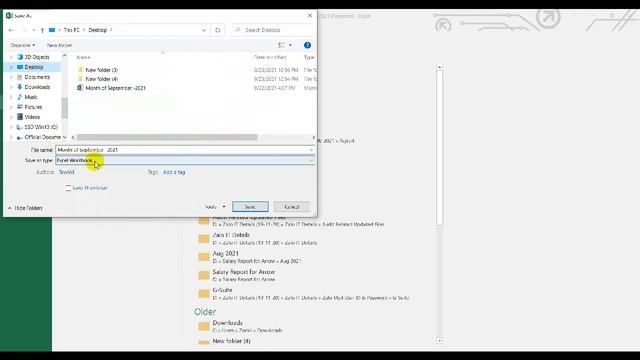Open Save As dialog help
Image resolution: width=640 pixels, height=360 pixels.
[x=307, y=45]
